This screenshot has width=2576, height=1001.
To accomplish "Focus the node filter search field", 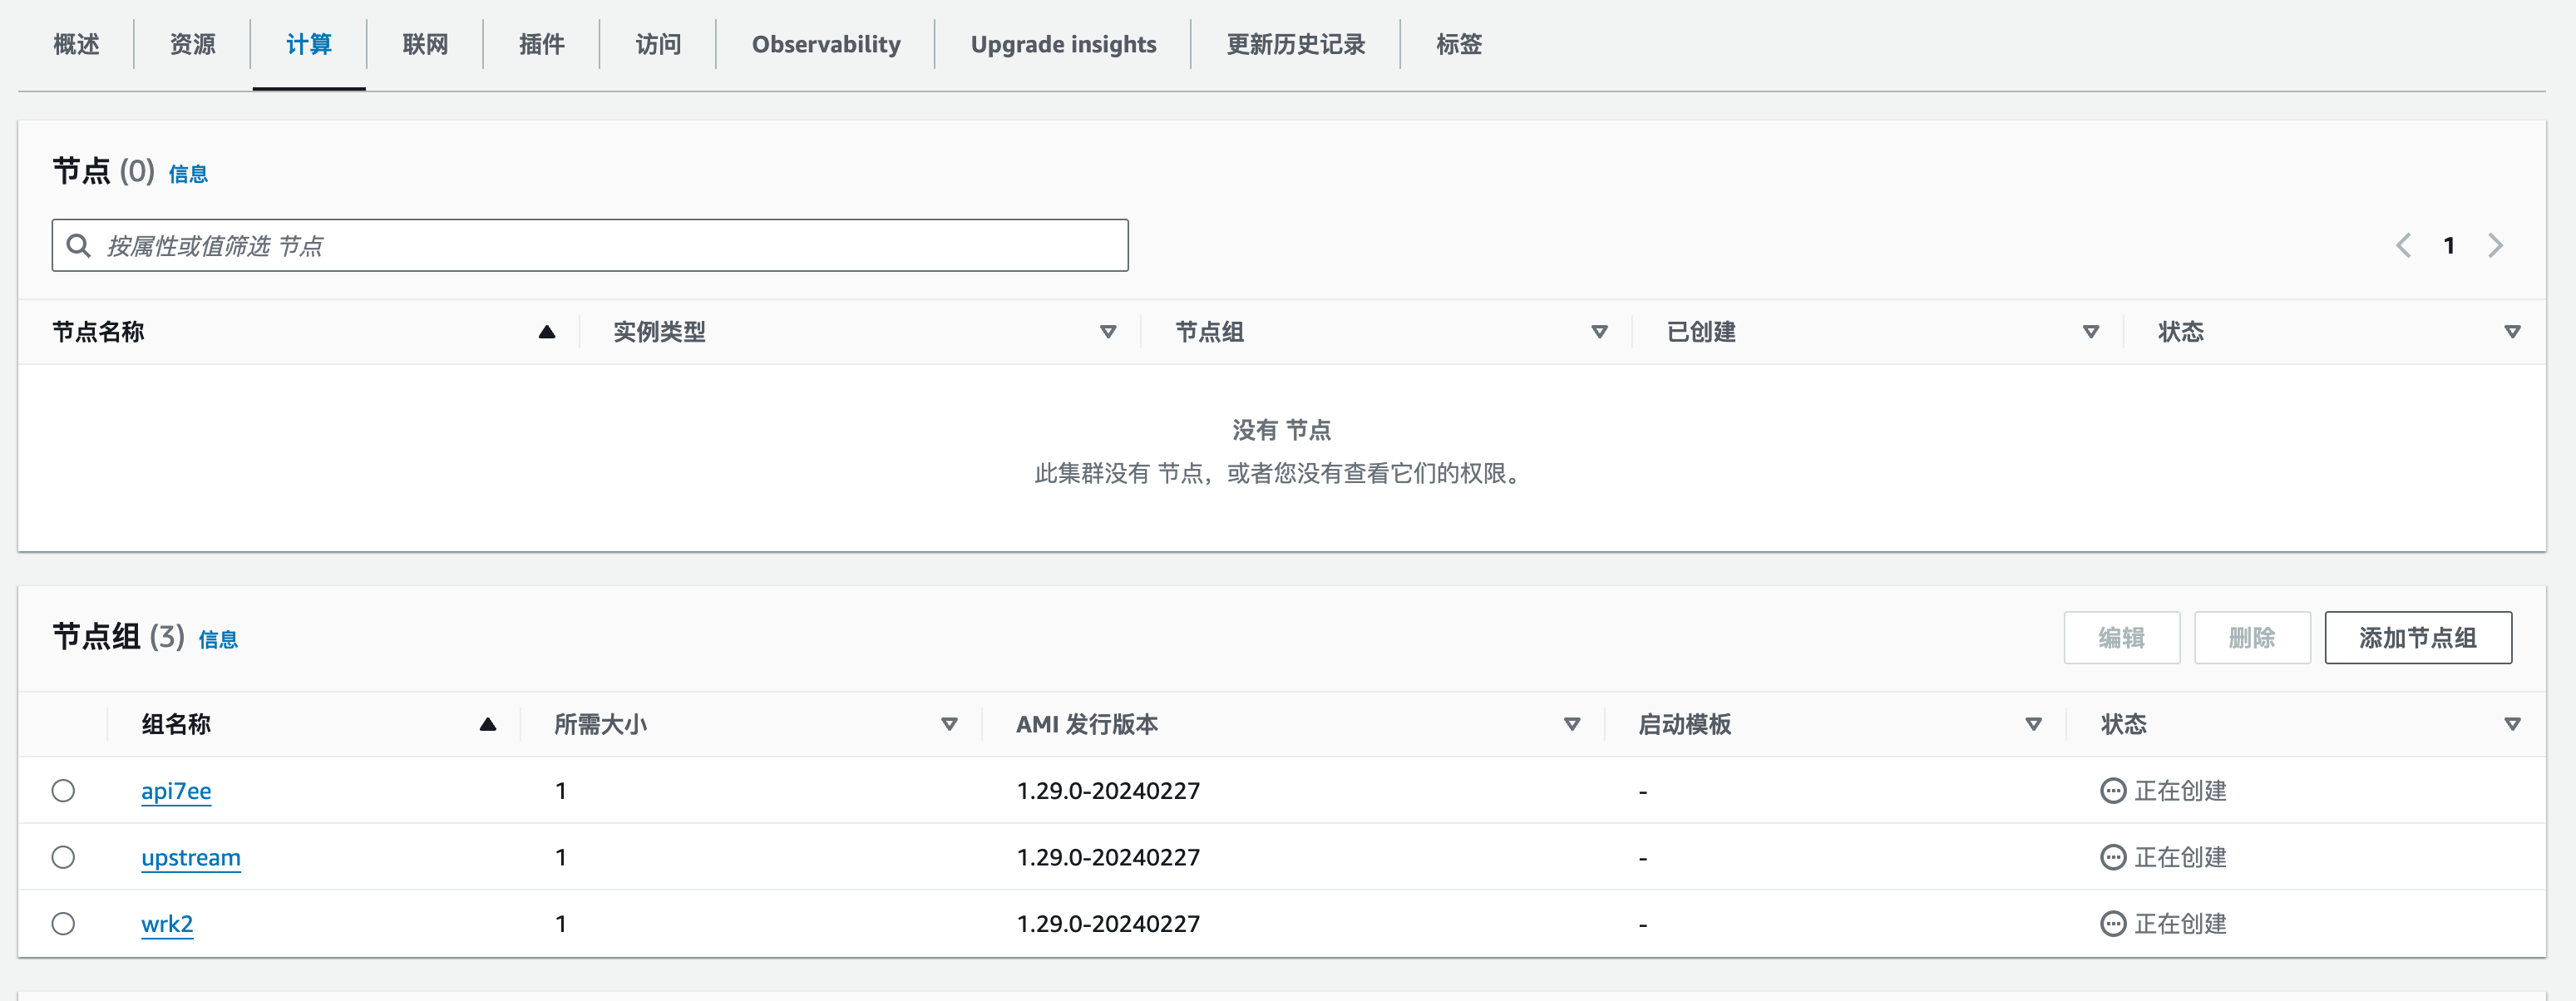I will (590, 245).
